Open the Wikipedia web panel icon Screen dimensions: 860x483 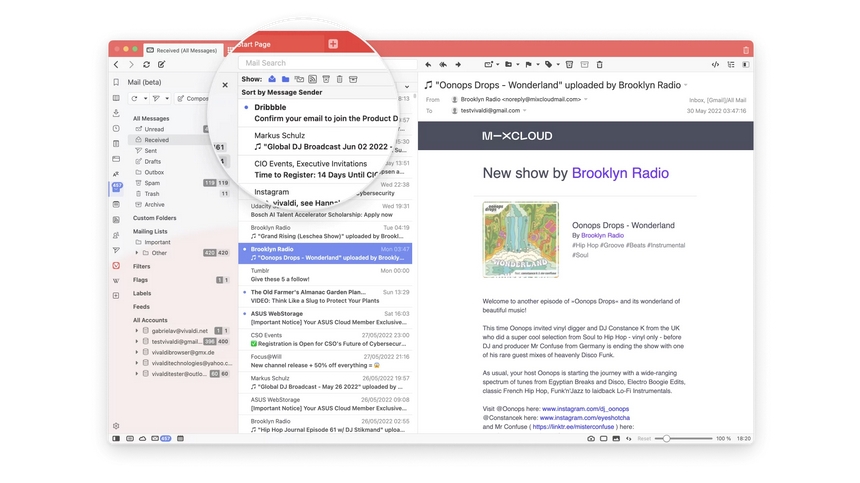116,281
